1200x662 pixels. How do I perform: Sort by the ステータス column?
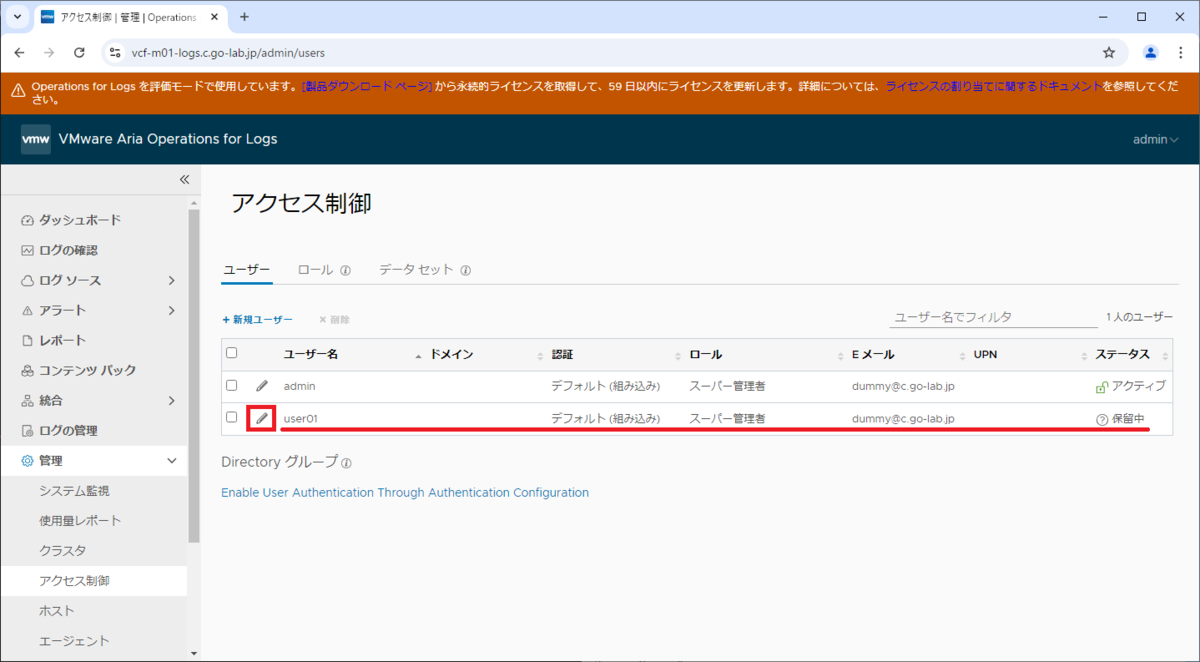[1123, 354]
